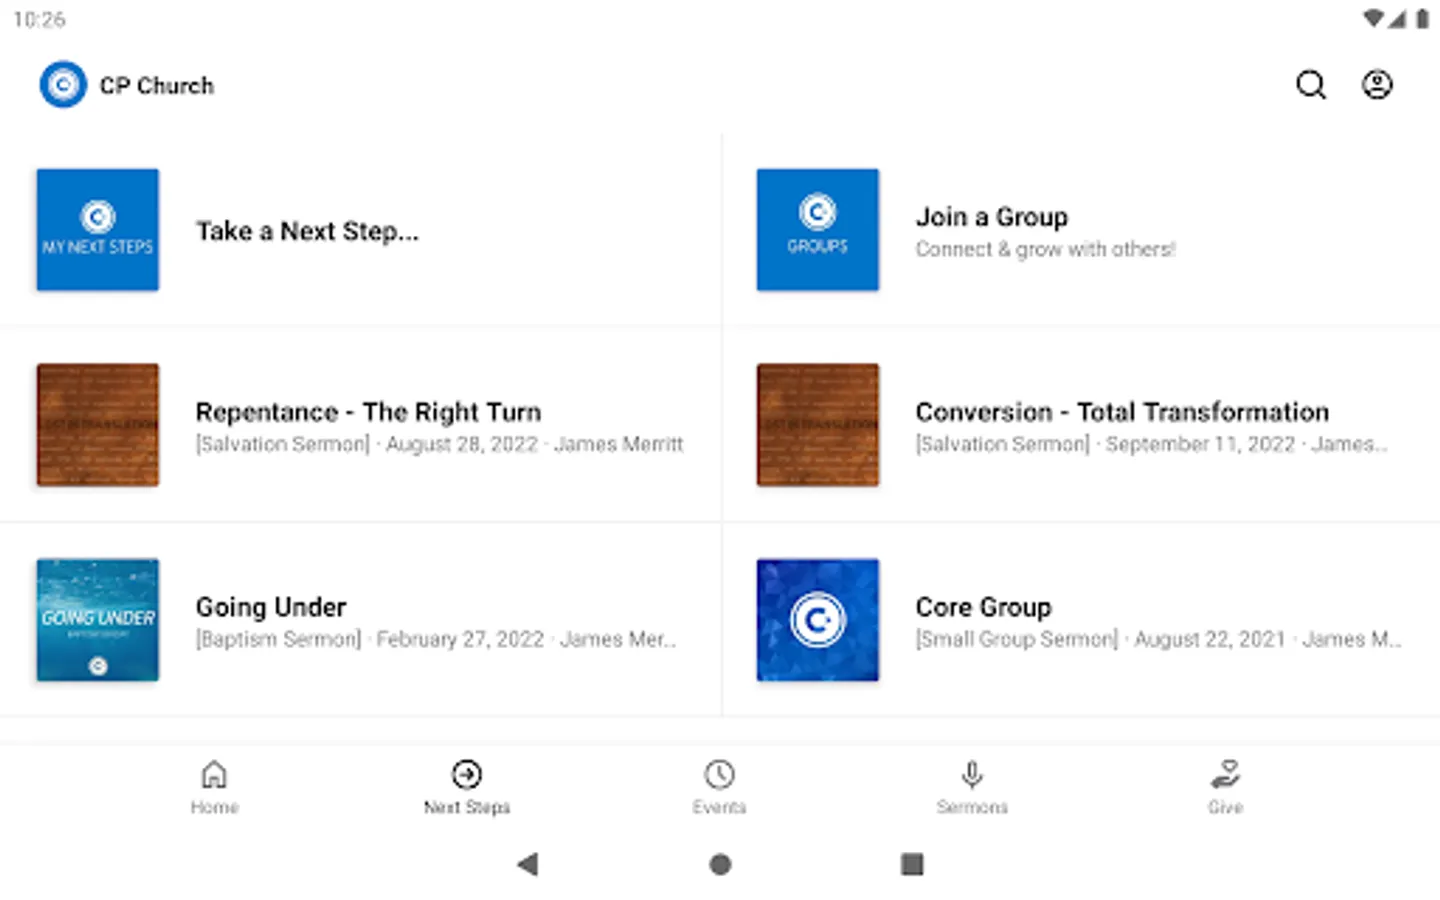Switch to the 'Events' tab label

click(x=720, y=807)
